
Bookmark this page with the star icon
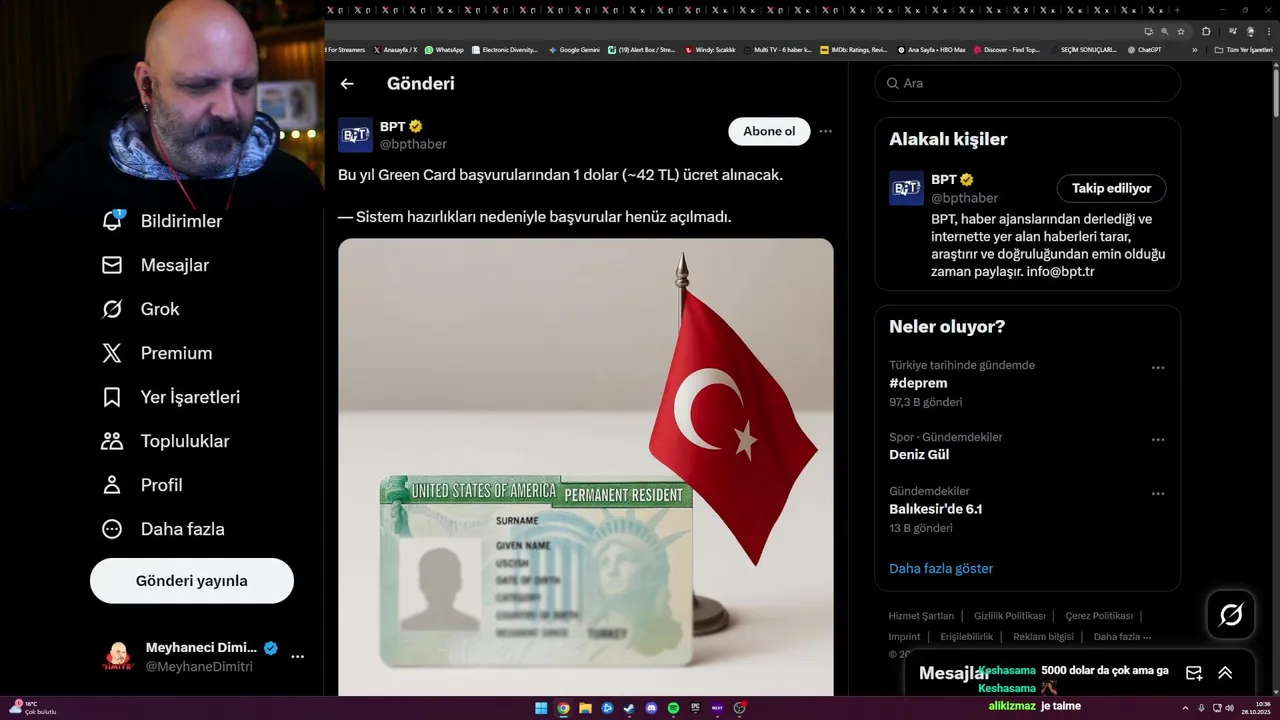pyautogui.click(x=1181, y=31)
